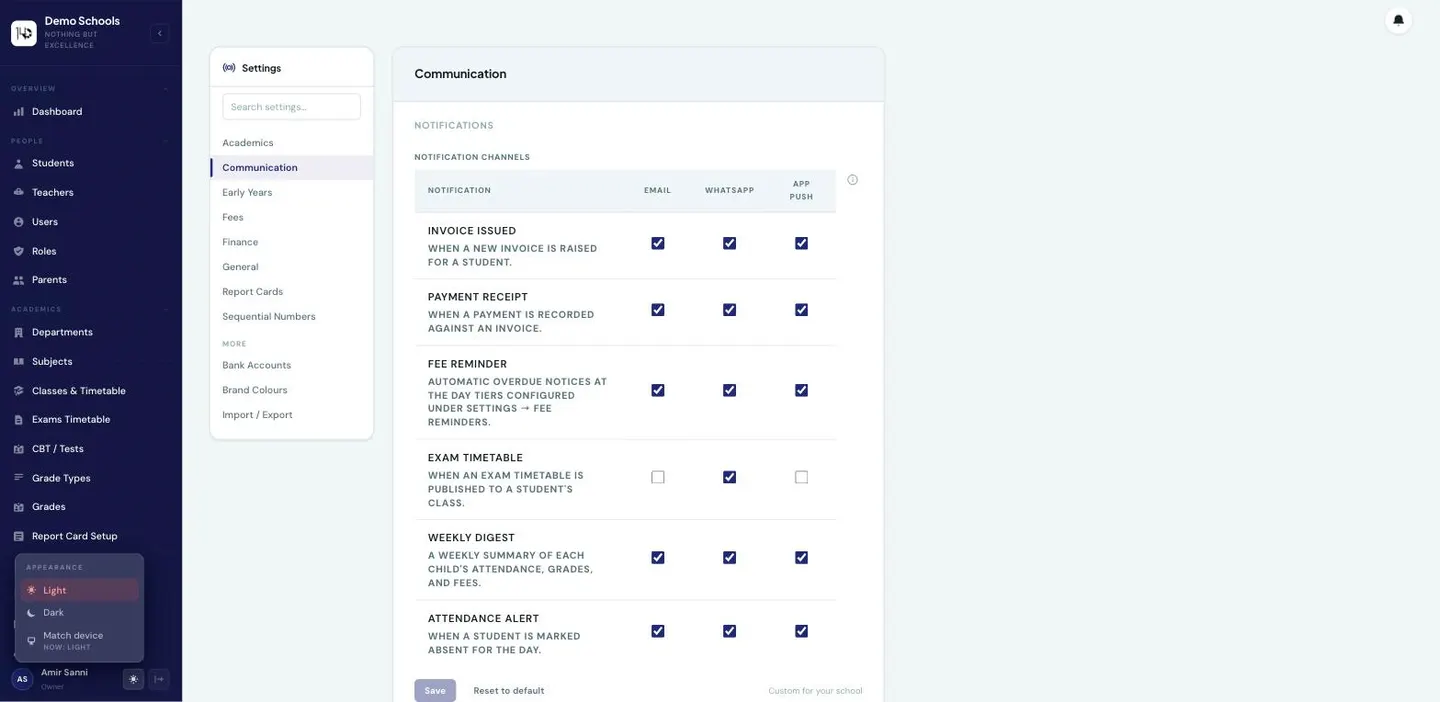Uncheck WhatsApp for Fee Reminder
This screenshot has height=702, width=1440.
[x=730, y=390]
